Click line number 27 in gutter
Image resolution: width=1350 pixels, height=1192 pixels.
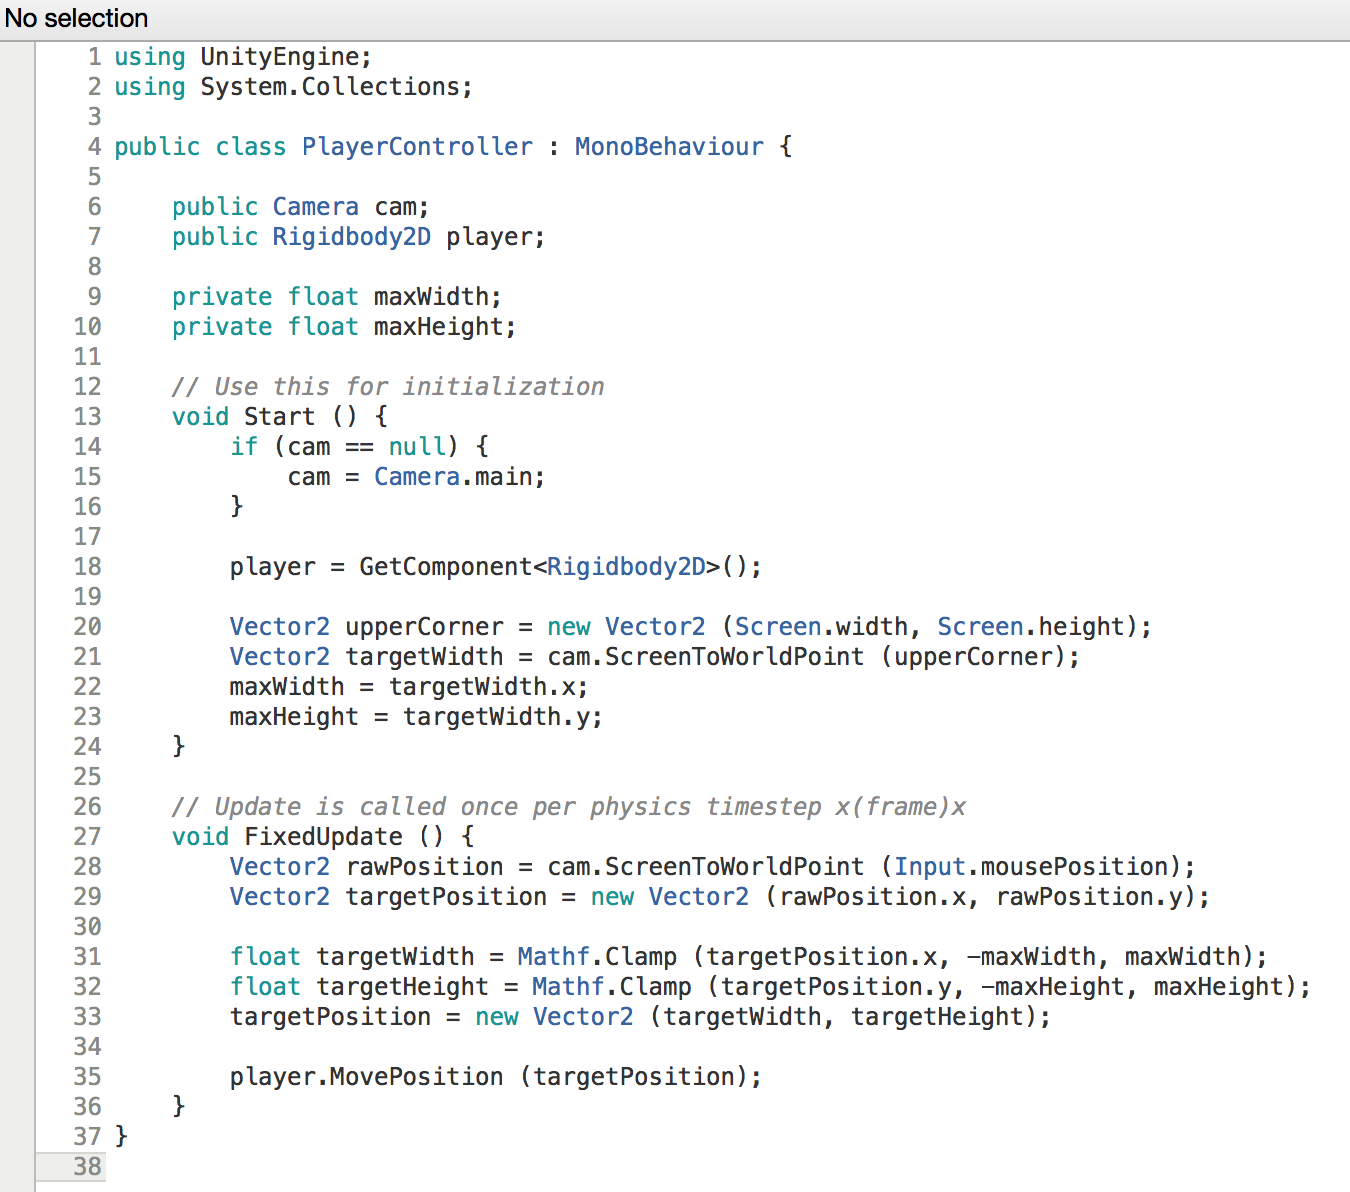87,837
